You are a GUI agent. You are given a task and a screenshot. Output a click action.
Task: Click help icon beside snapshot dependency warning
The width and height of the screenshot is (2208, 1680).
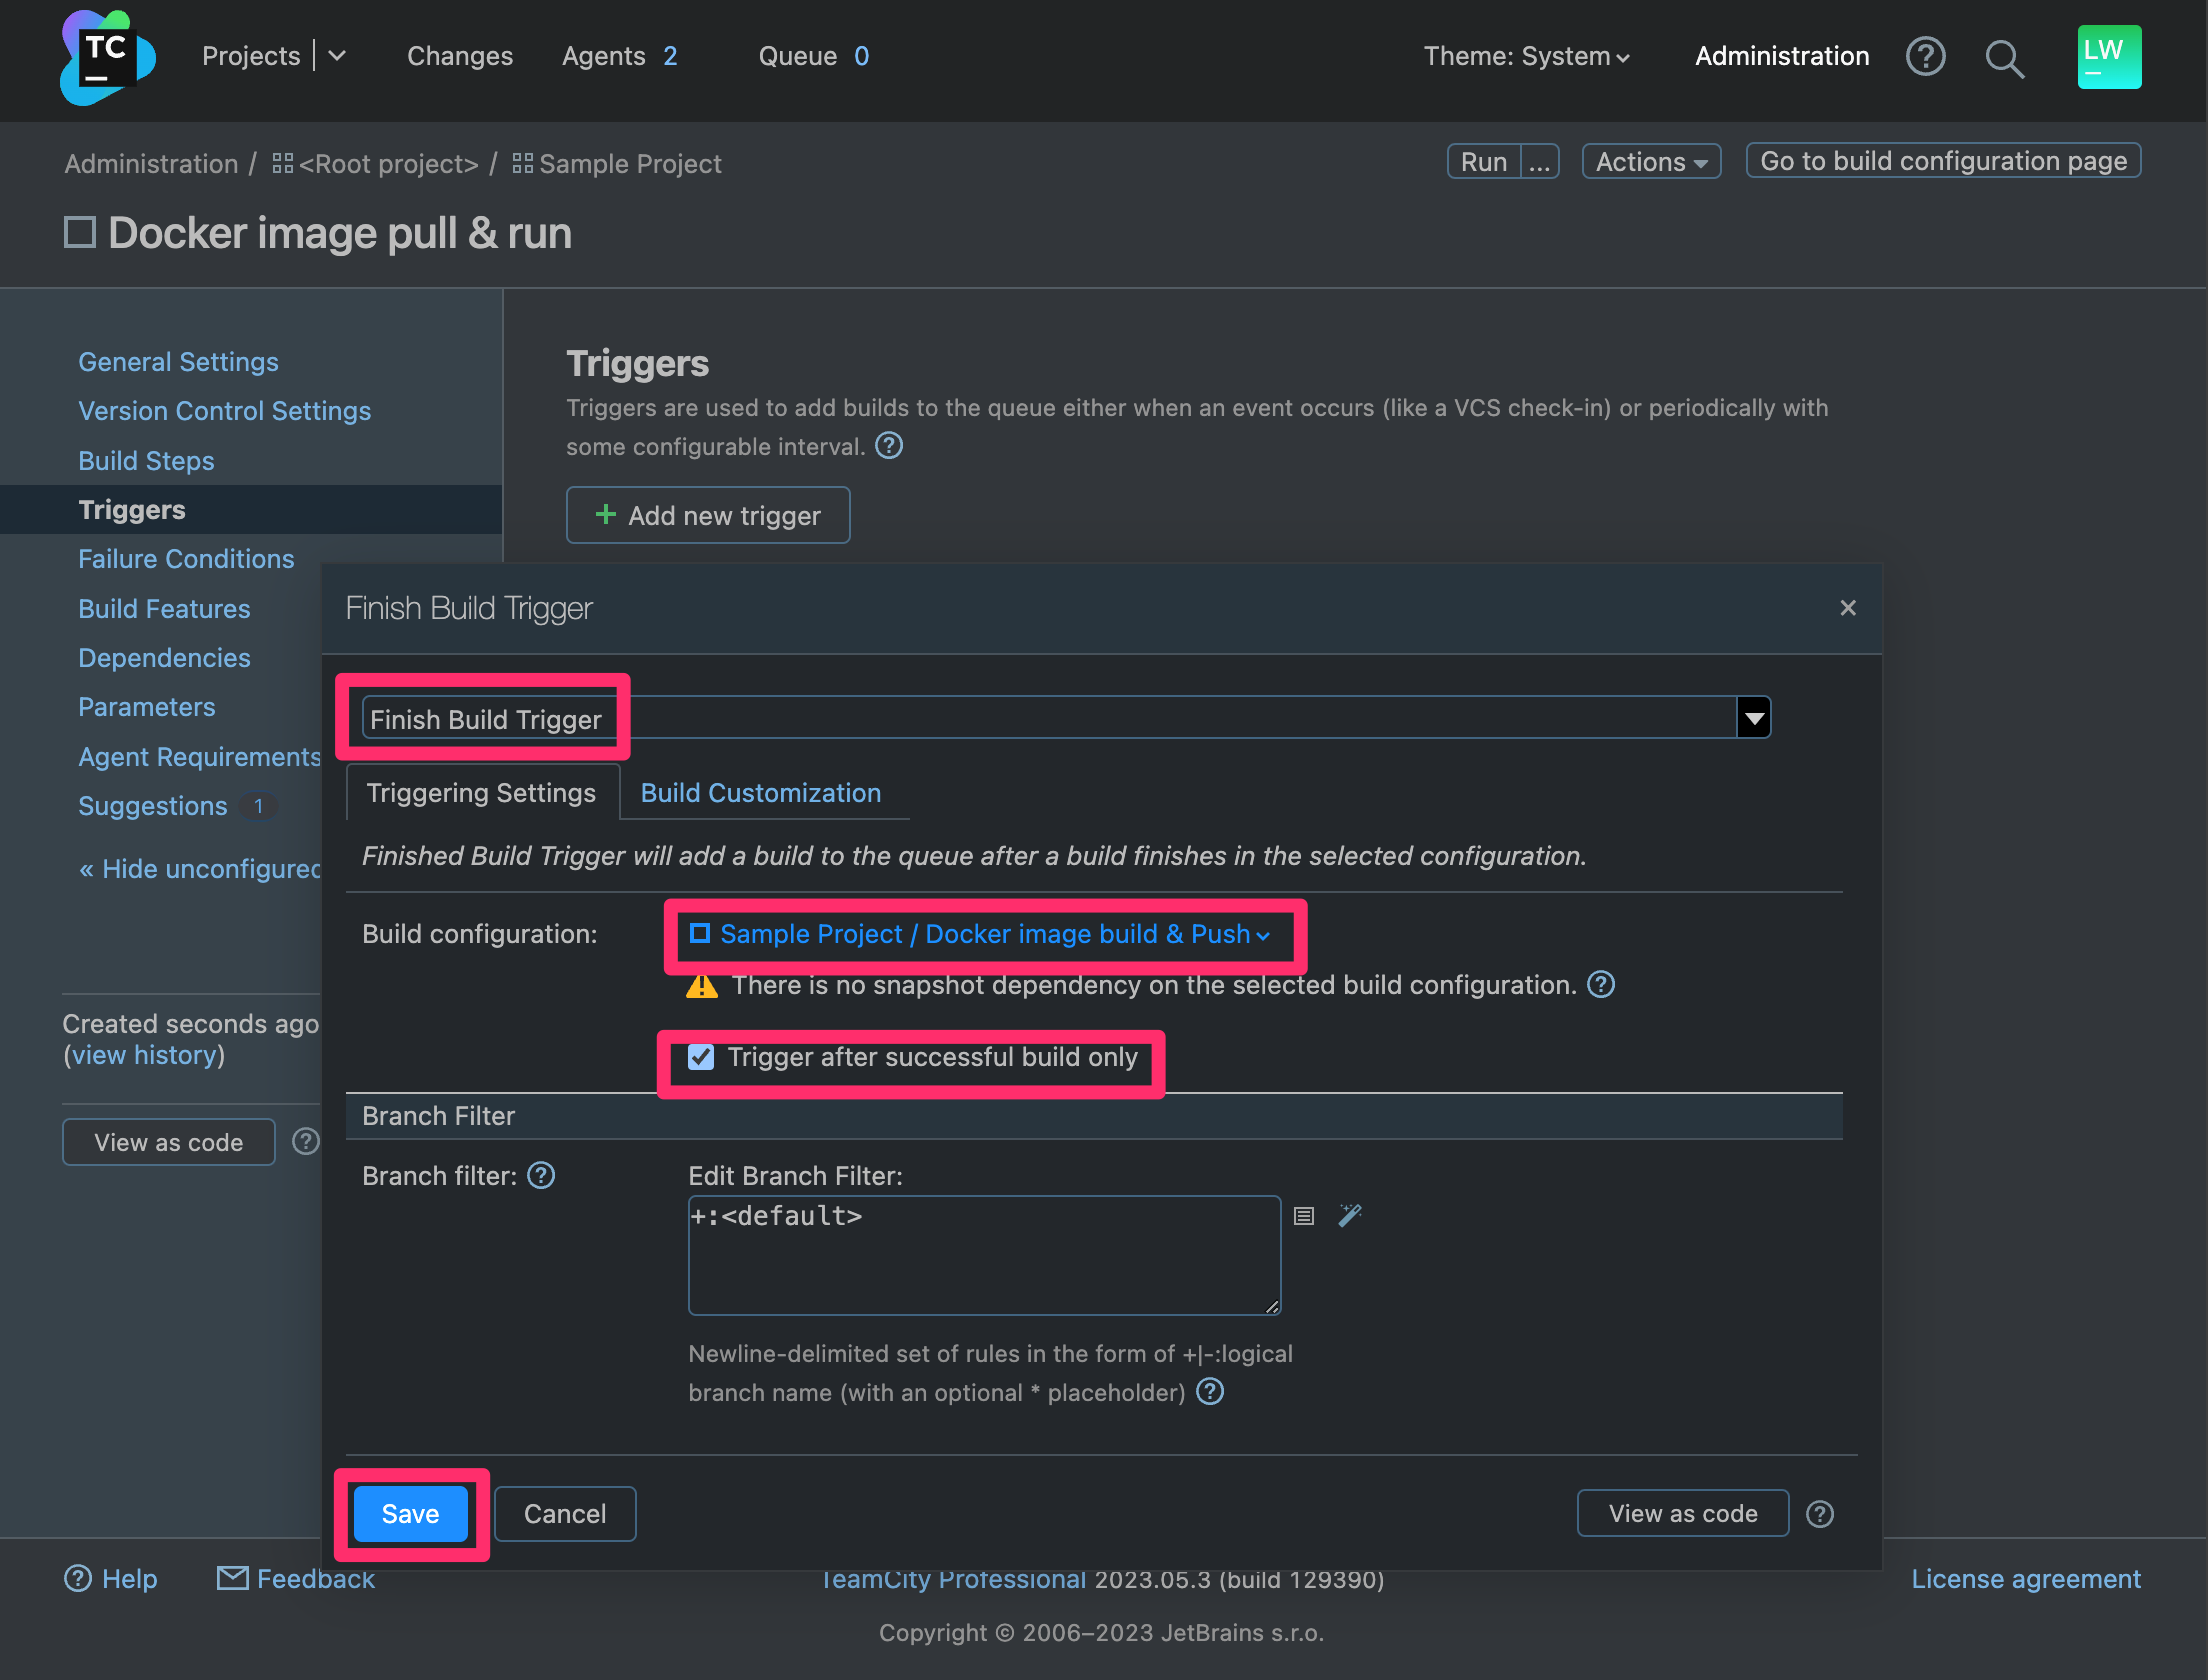click(x=1601, y=985)
